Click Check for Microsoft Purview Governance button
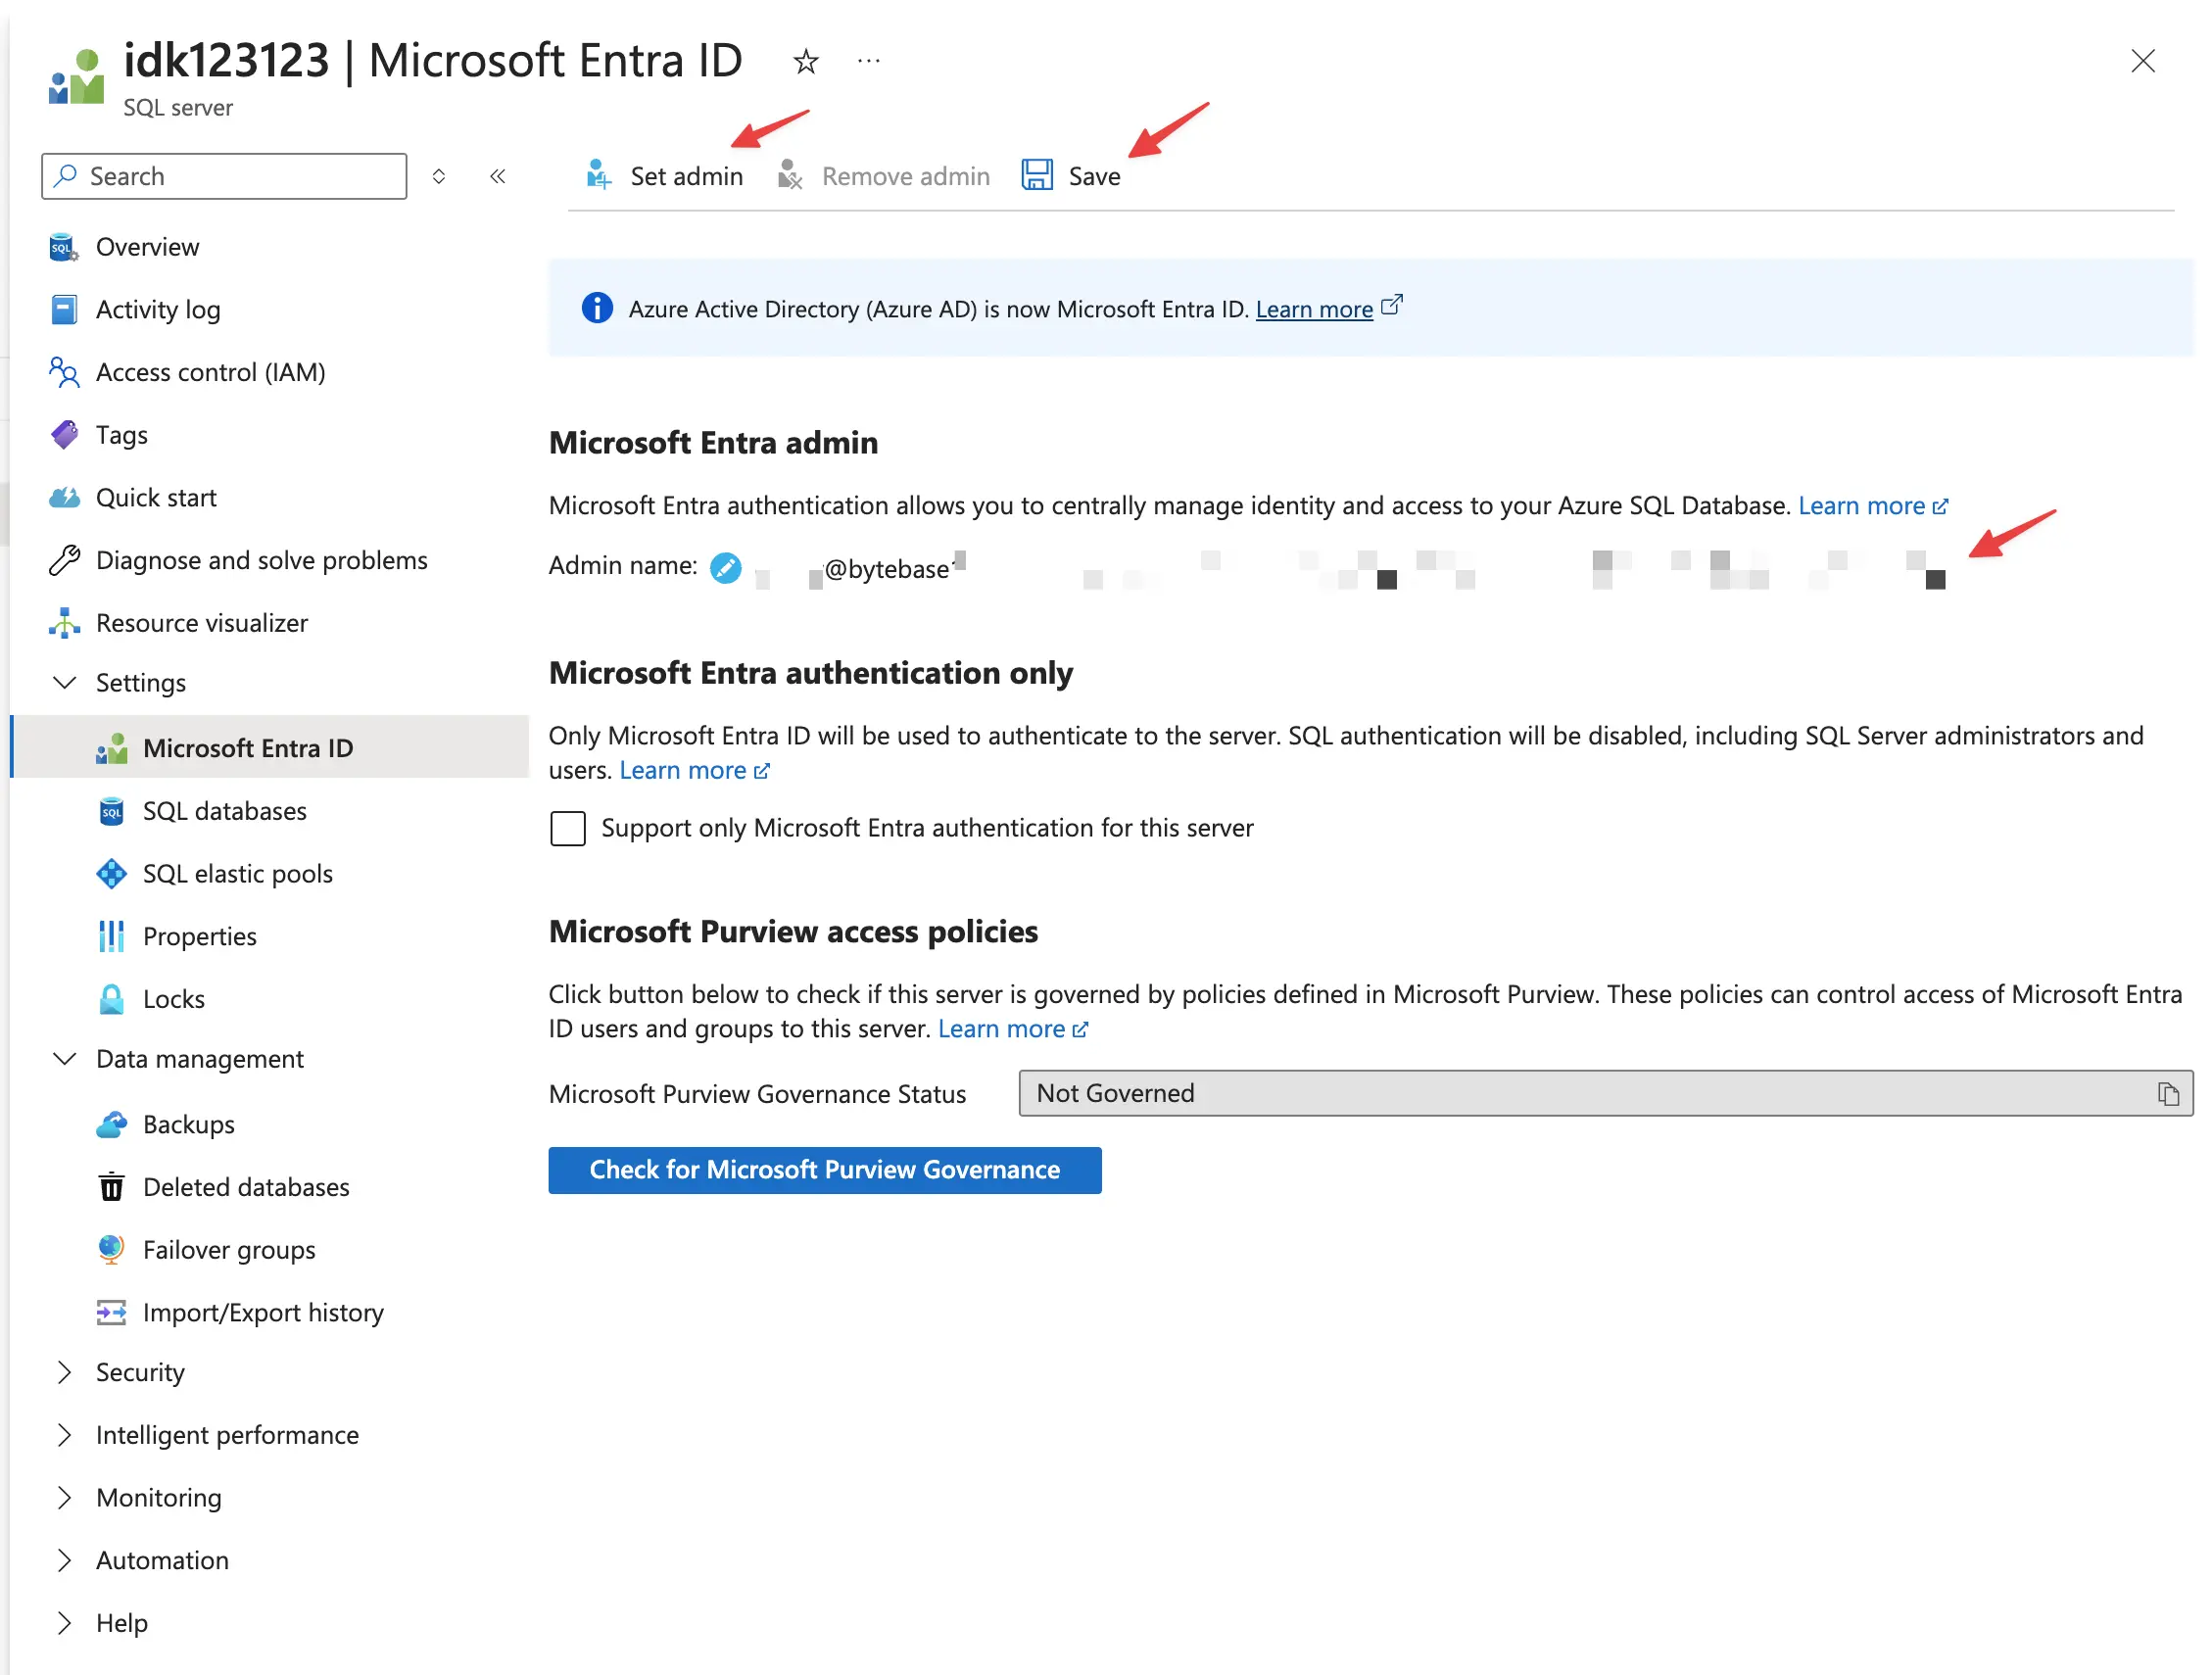 (824, 1170)
